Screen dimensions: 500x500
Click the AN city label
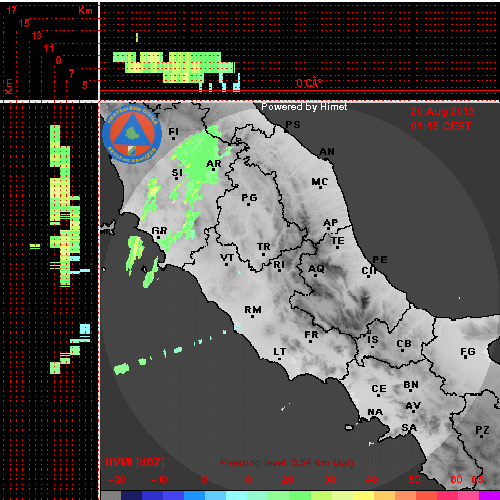[x=327, y=152]
